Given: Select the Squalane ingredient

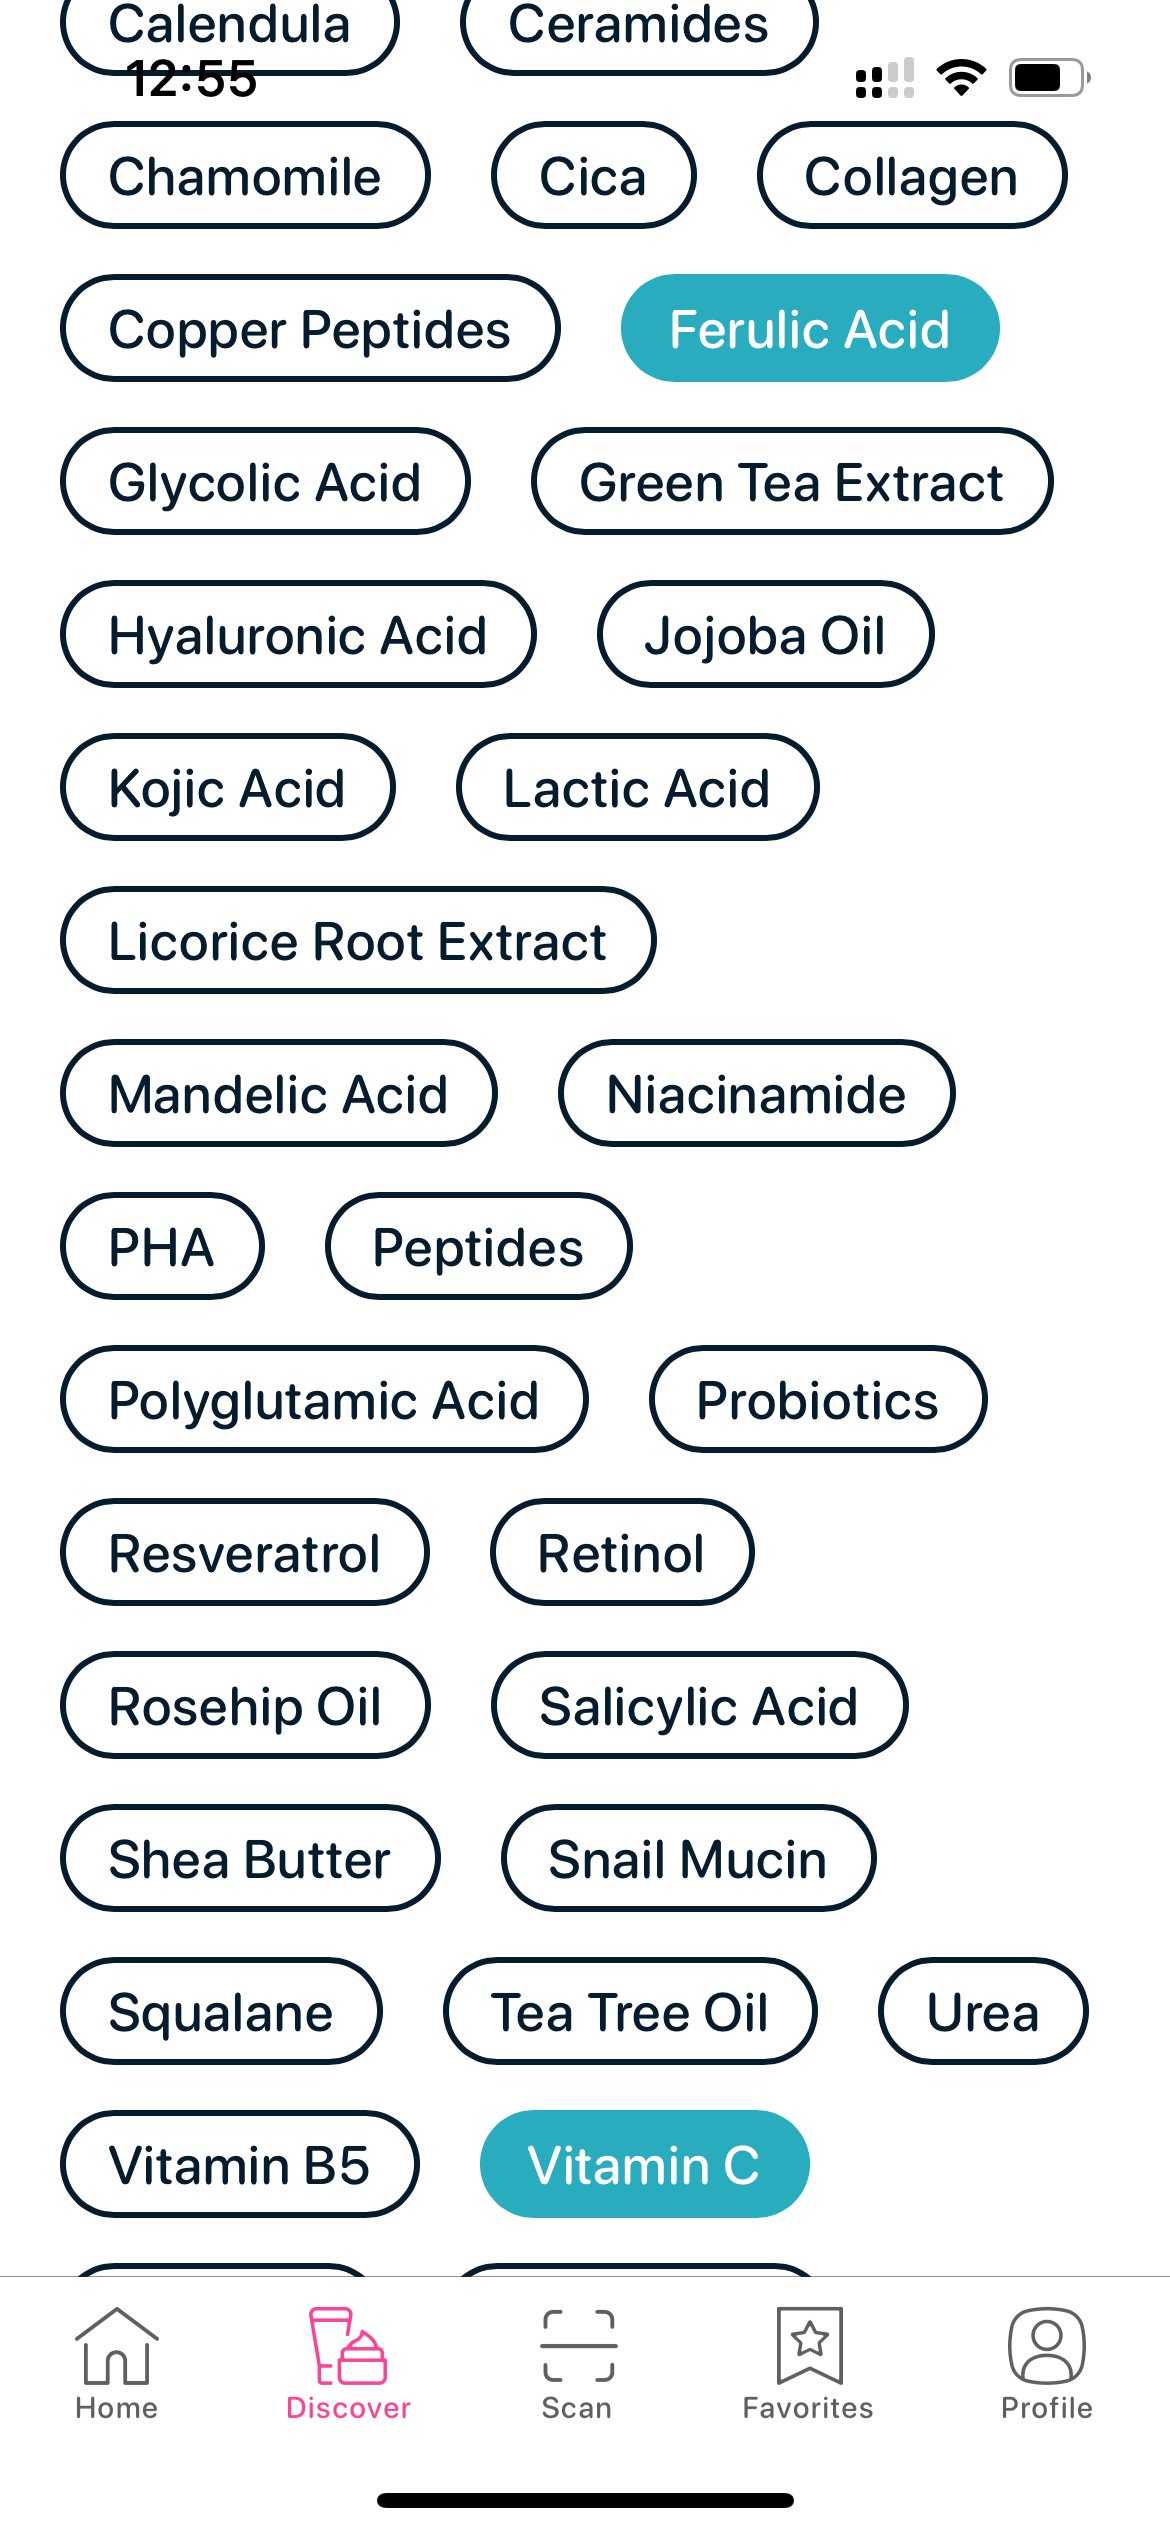Looking at the screenshot, I should [222, 2012].
